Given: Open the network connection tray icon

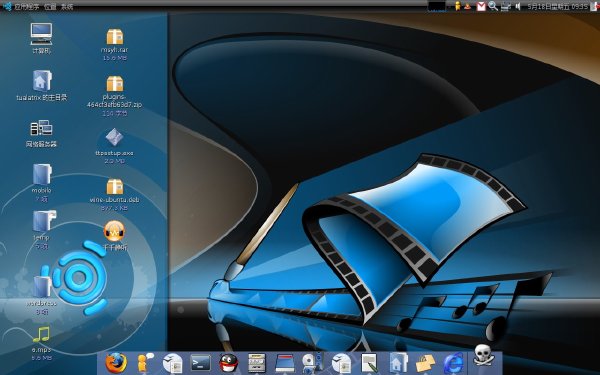Looking at the screenshot, I should (x=506, y=7).
